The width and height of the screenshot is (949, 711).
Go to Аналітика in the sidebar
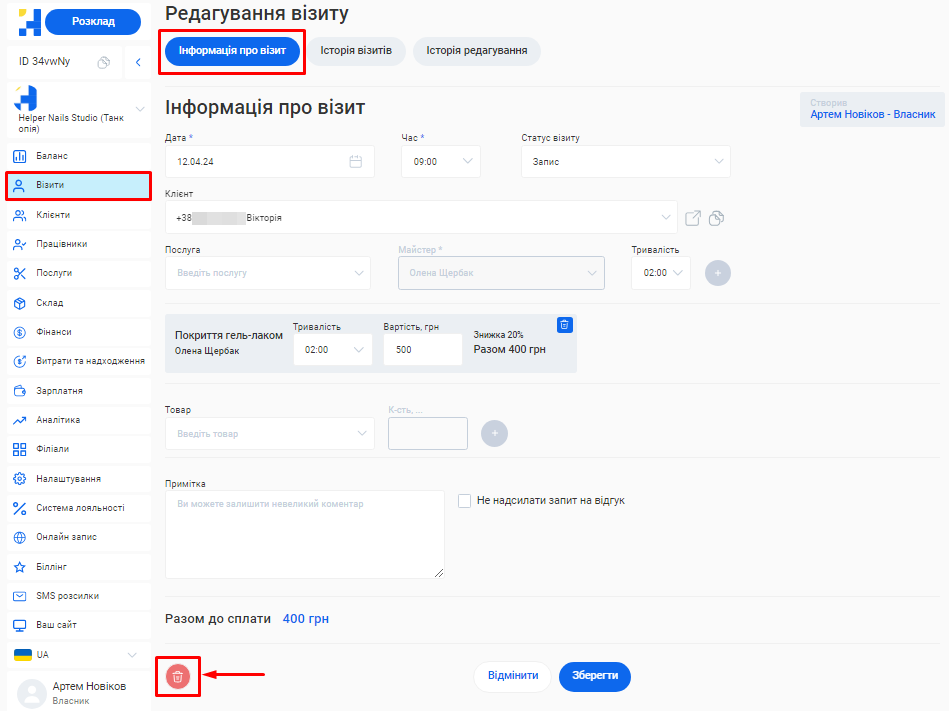58,420
